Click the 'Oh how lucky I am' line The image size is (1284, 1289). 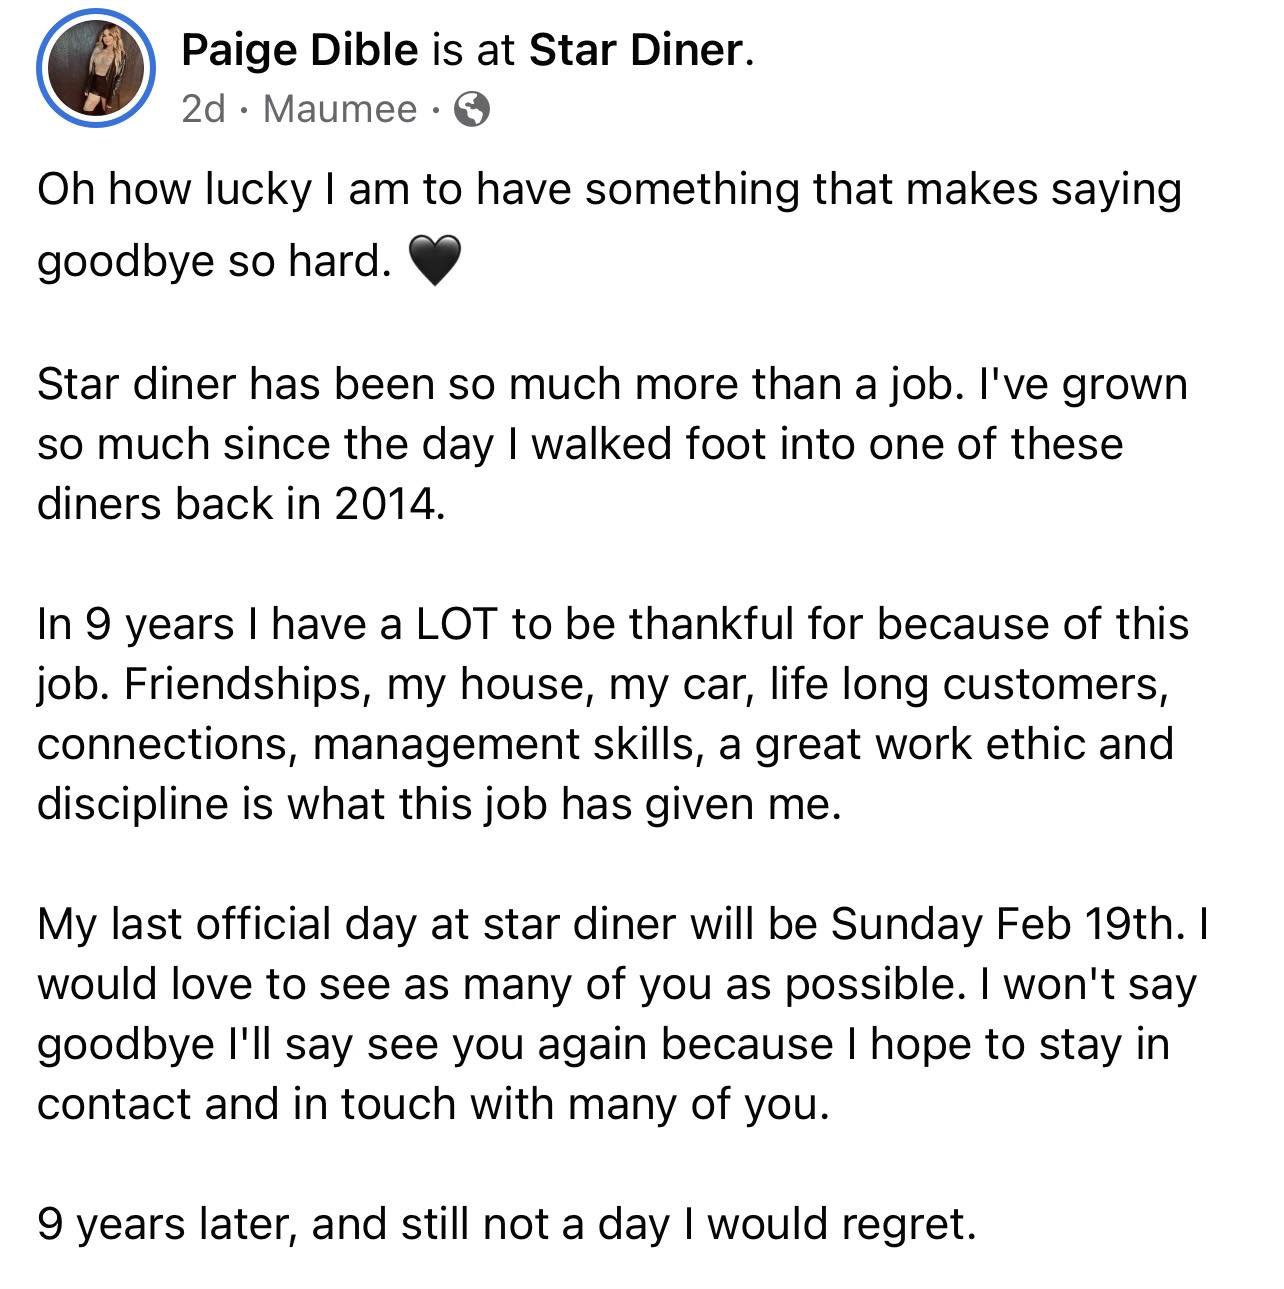[610, 190]
